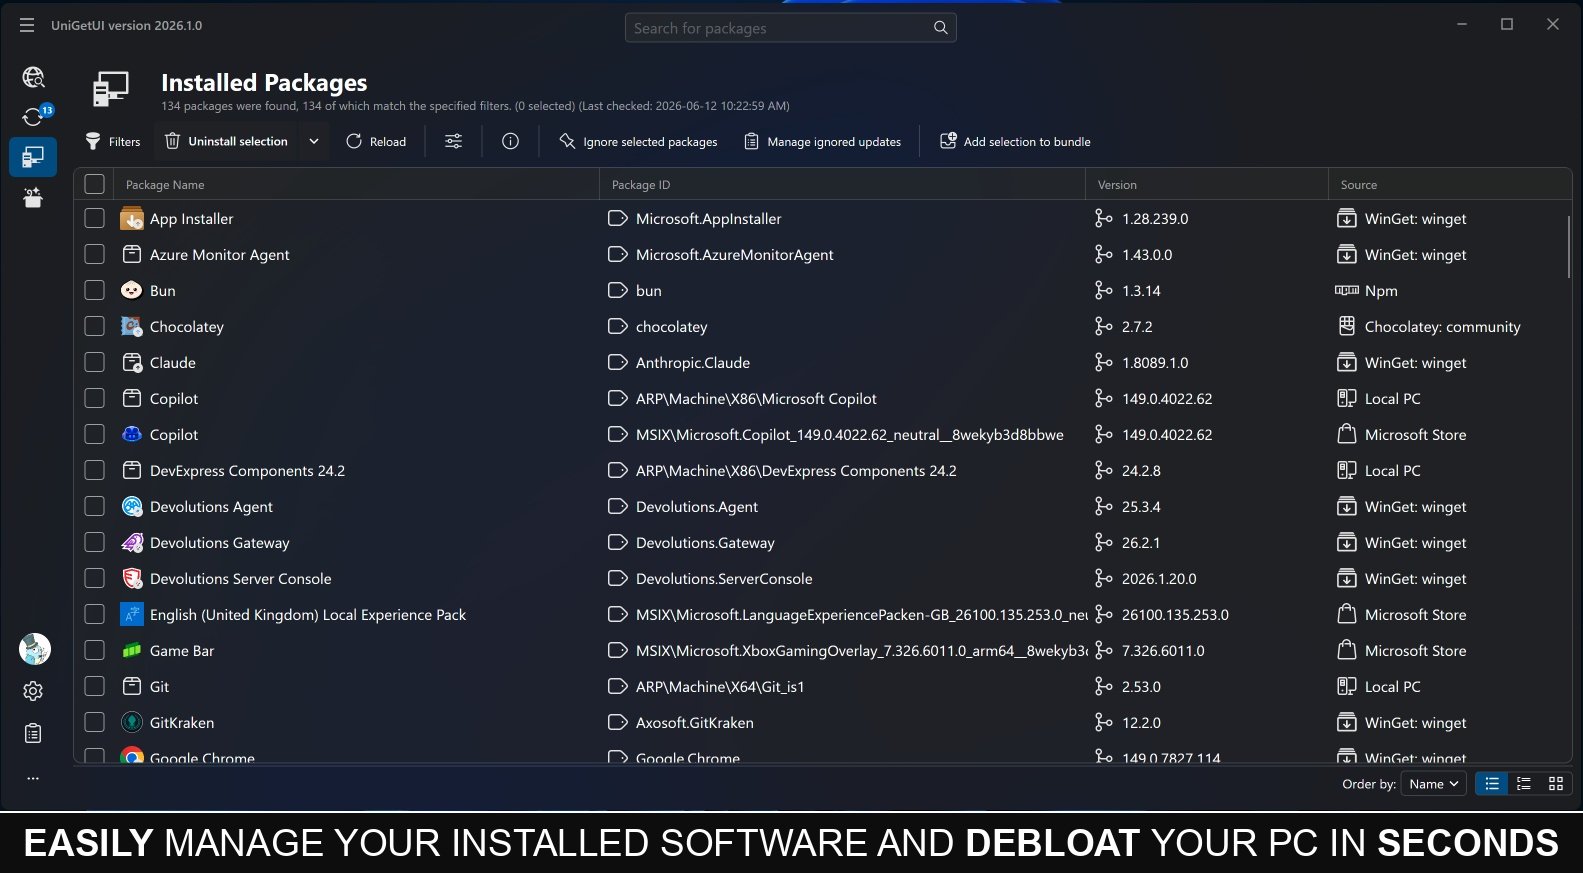Select the English (United Kingdom) Local Experience Pack row
Image resolution: width=1583 pixels, height=873 pixels.
pyautogui.click(x=822, y=614)
